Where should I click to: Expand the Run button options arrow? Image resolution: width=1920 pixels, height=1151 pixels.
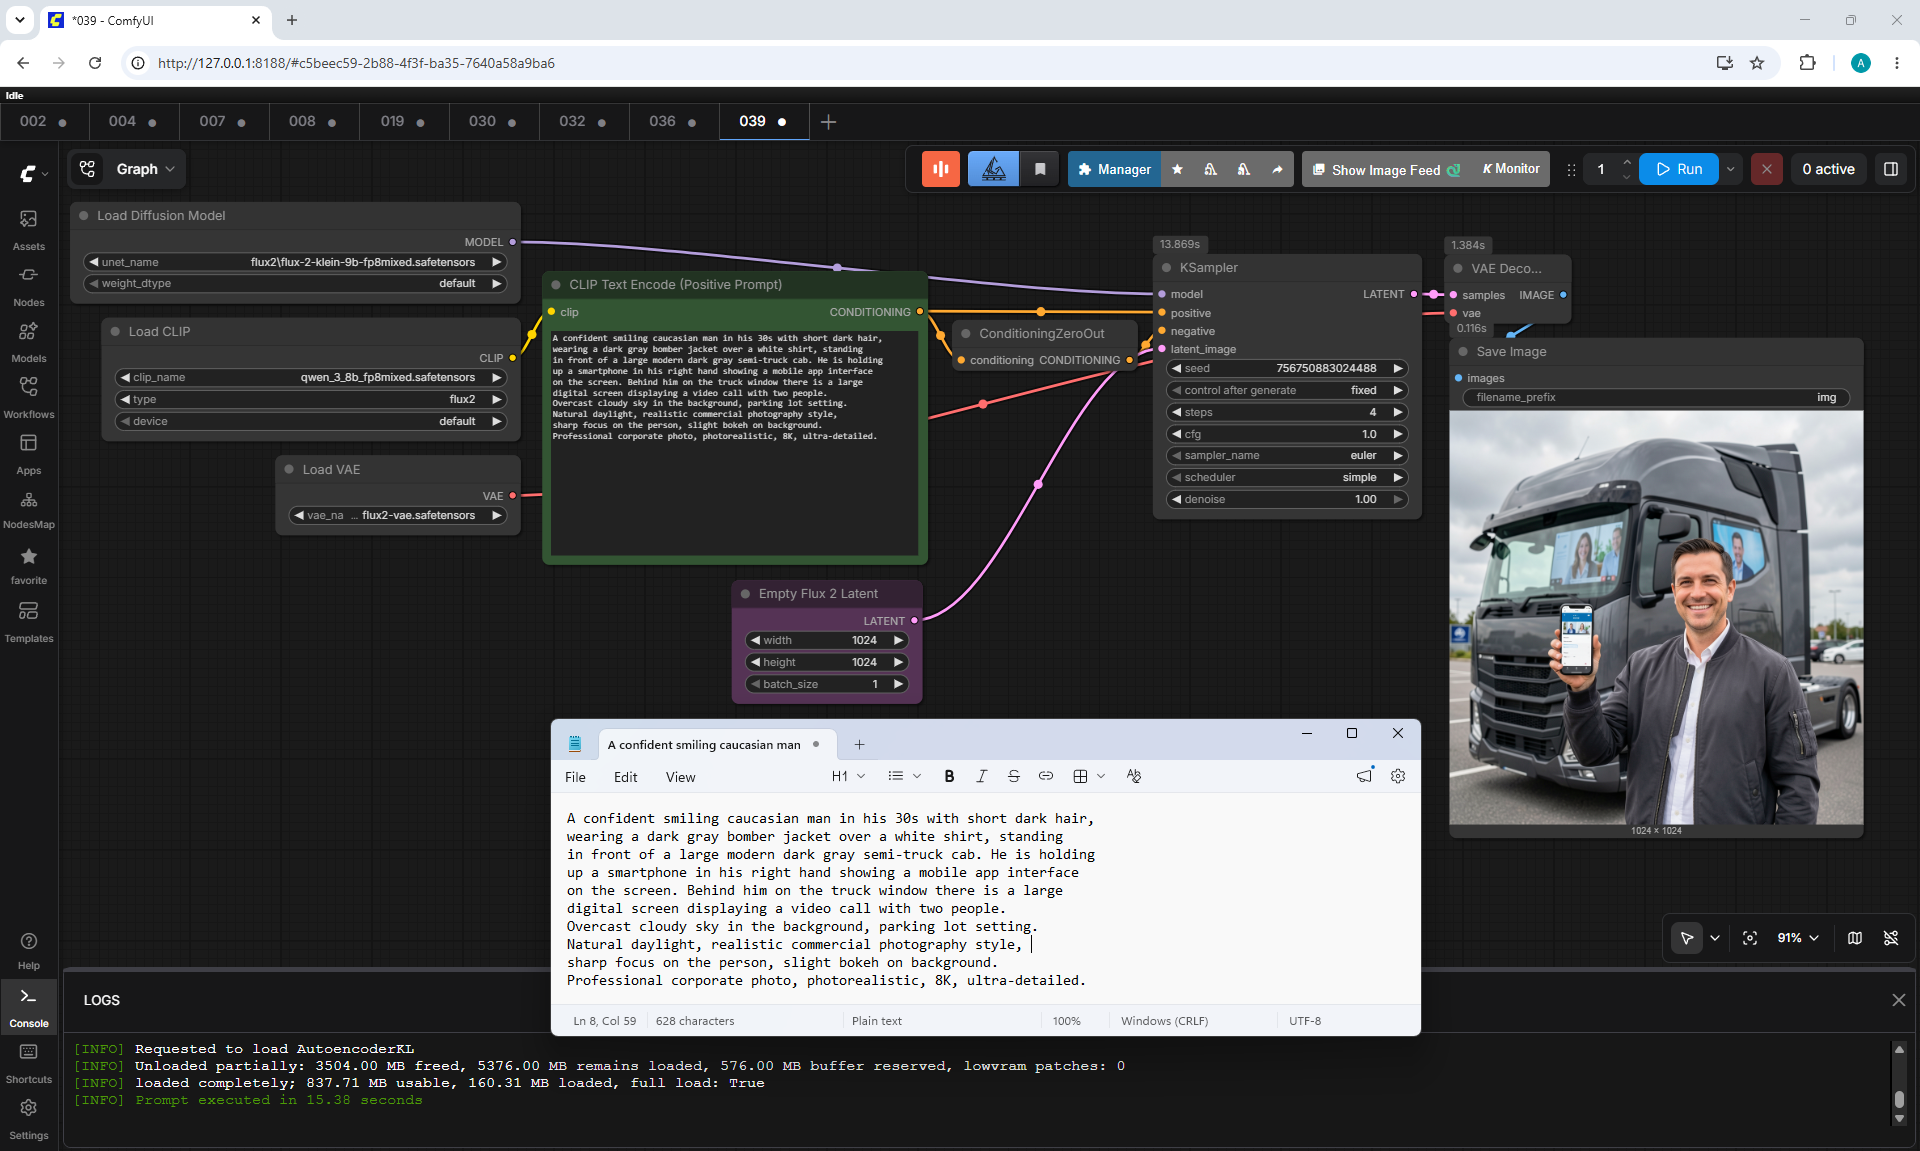click(1731, 169)
